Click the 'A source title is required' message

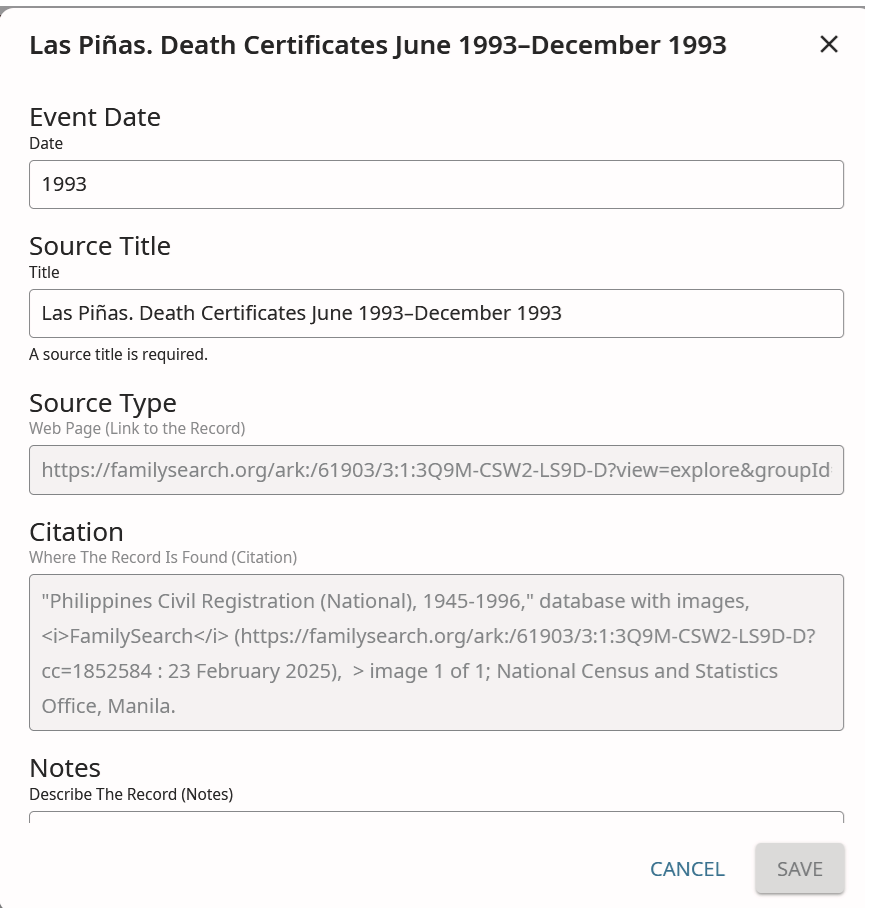click(x=118, y=354)
